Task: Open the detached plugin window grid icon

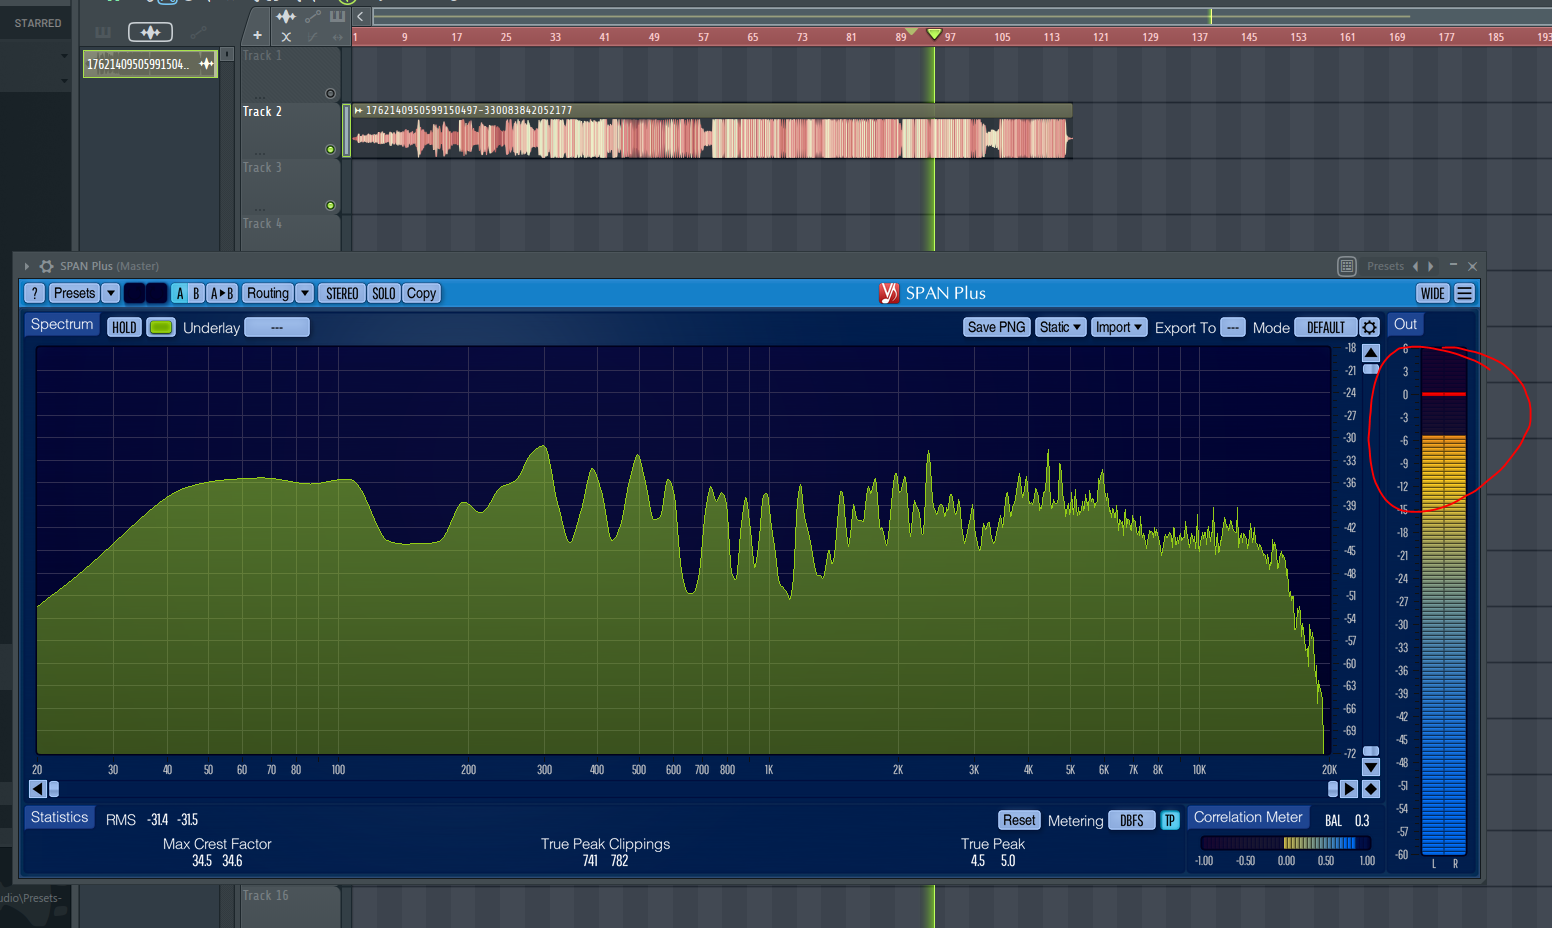Action: coord(1347,266)
